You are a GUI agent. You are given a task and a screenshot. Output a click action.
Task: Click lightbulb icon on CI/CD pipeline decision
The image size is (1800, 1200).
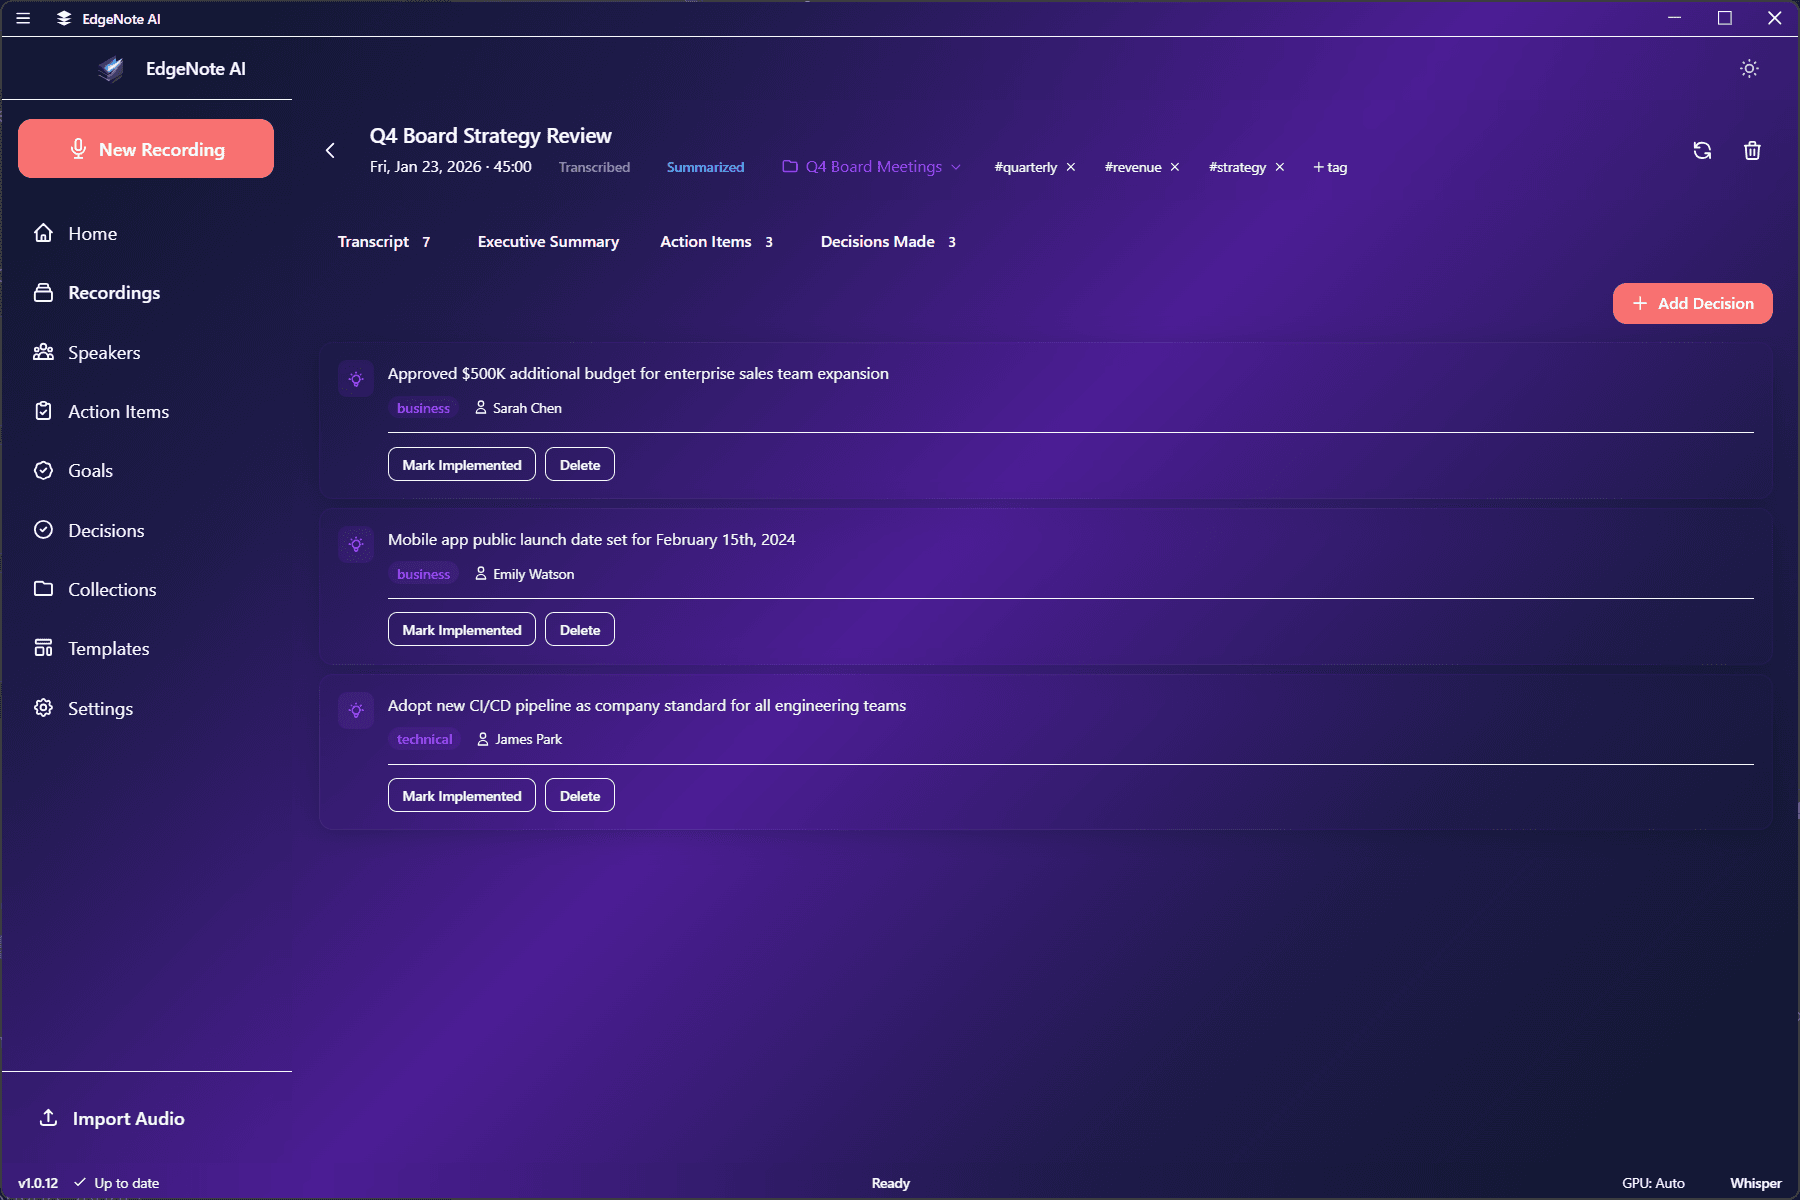coord(356,711)
